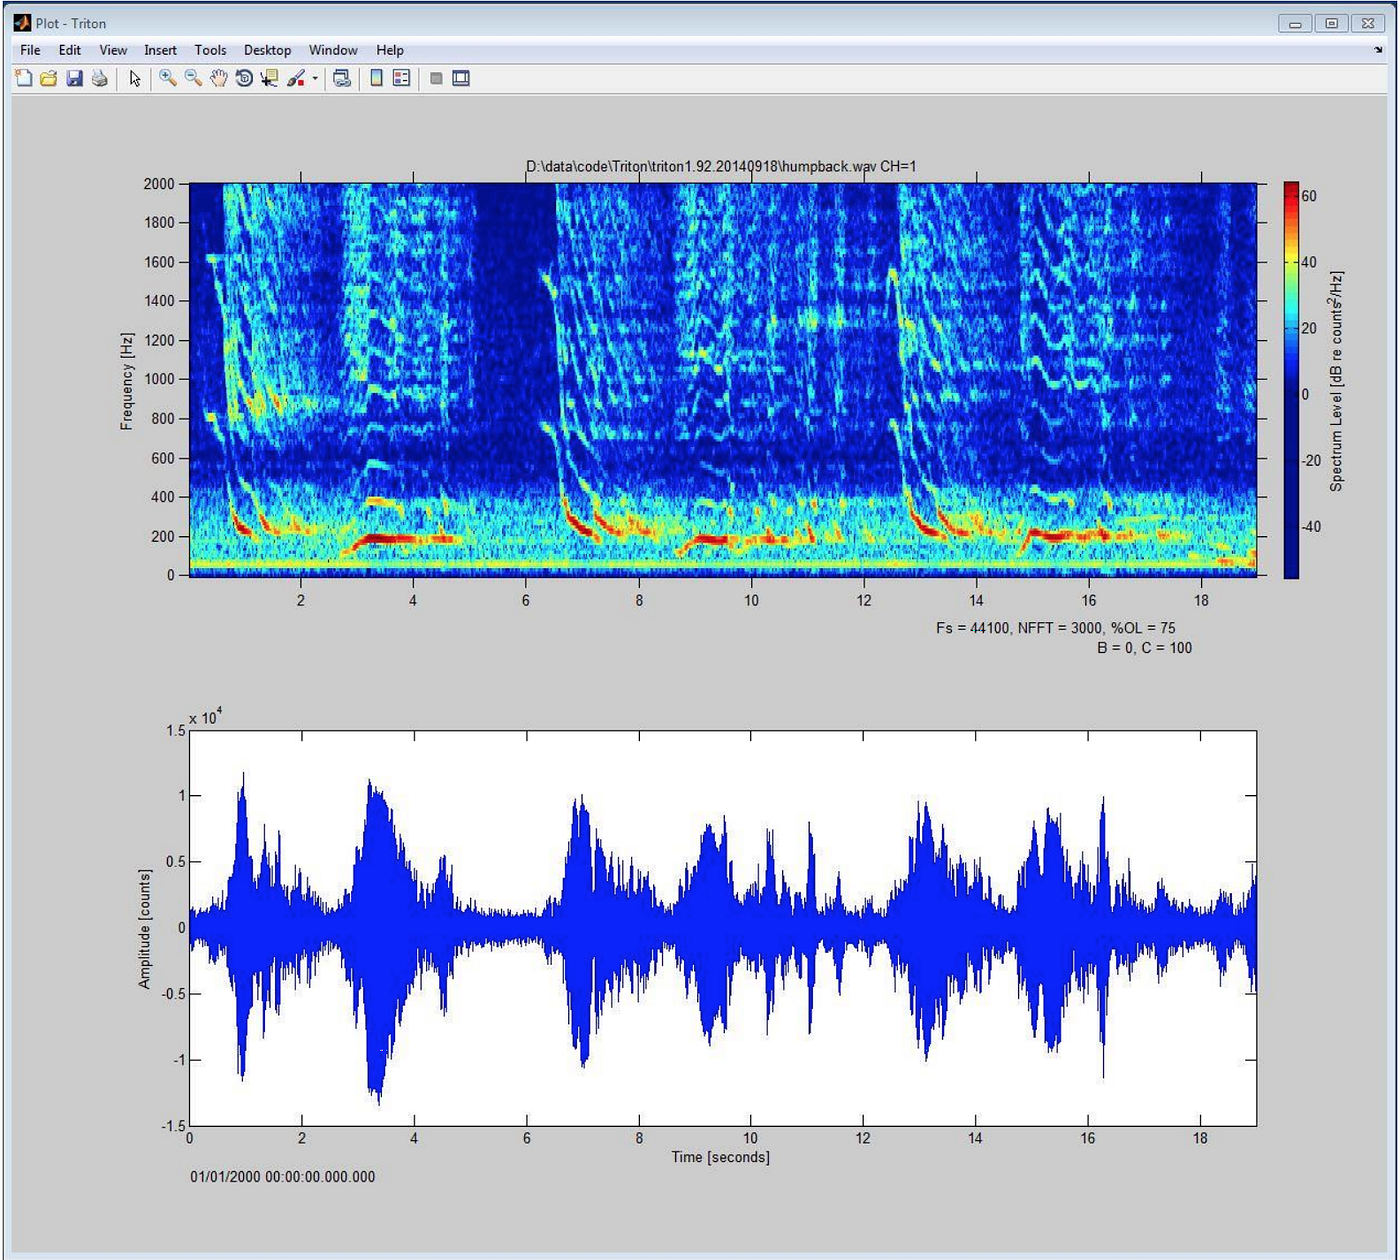
Task: Open the brush color dropdown arrow
Action: click(x=315, y=78)
